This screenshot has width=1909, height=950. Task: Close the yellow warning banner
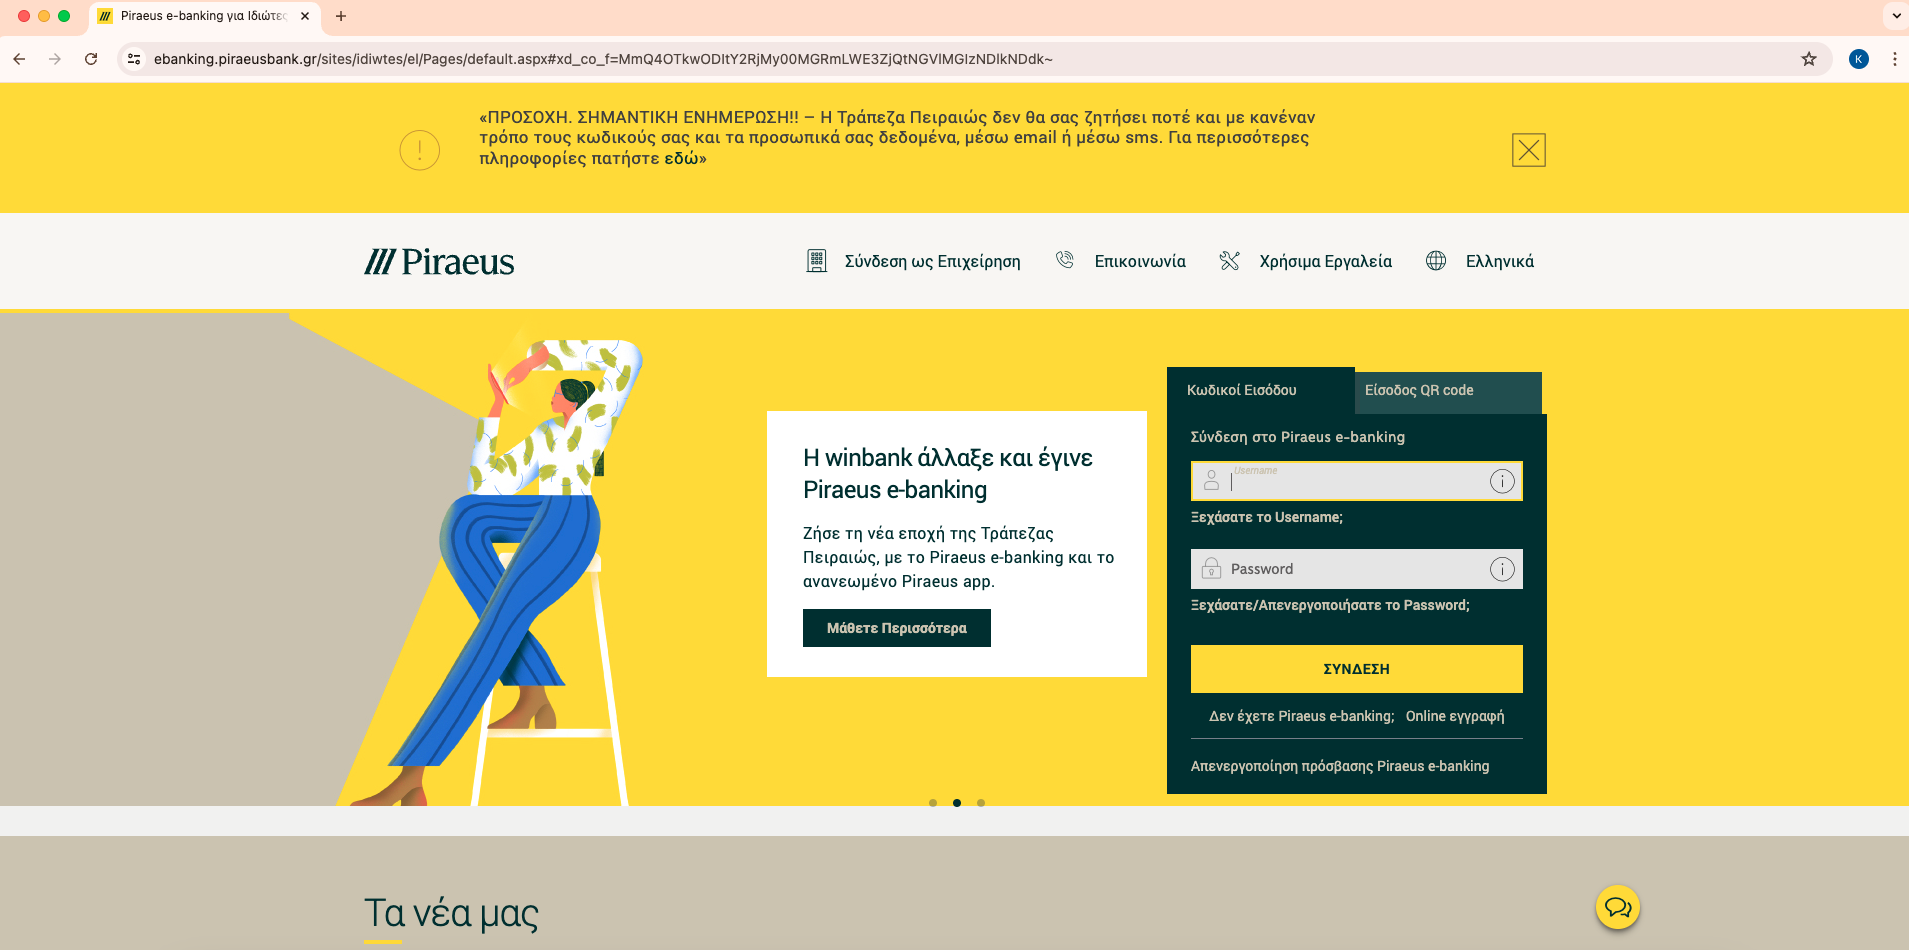pyautogui.click(x=1528, y=150)
